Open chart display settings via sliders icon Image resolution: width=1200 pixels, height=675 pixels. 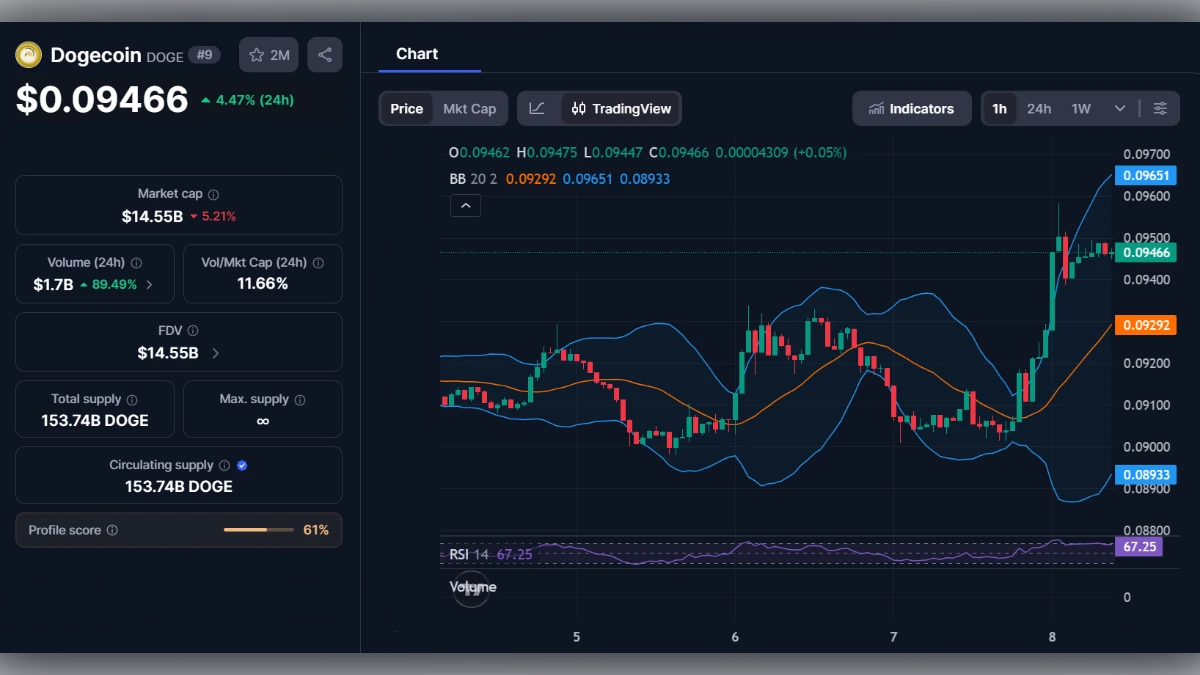click(1161, 108)
